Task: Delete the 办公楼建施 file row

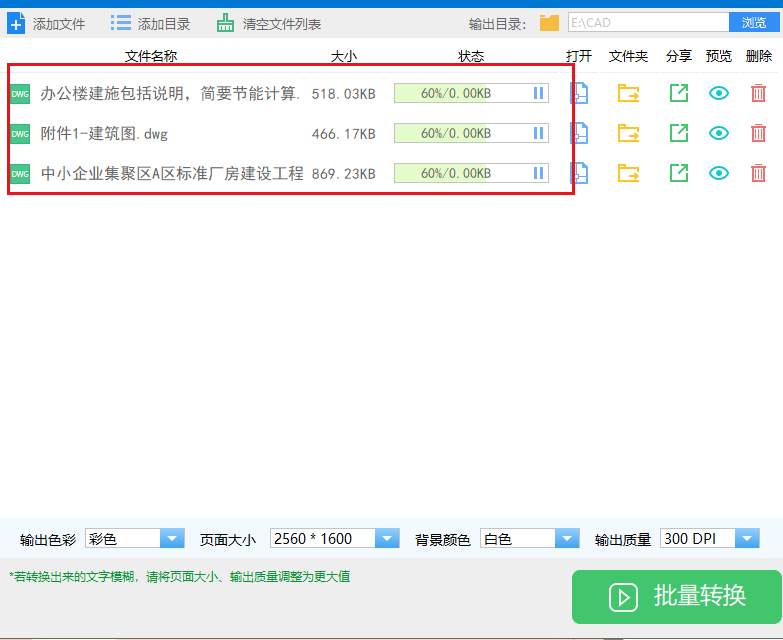Action: pos(758,93)
